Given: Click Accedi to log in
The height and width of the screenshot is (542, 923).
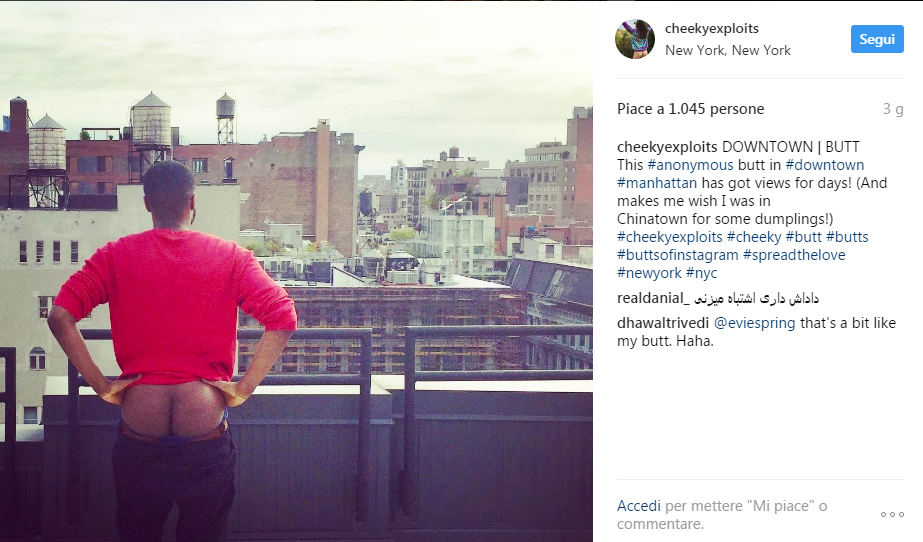Looking at the screenshot, I should pos(638,506).
